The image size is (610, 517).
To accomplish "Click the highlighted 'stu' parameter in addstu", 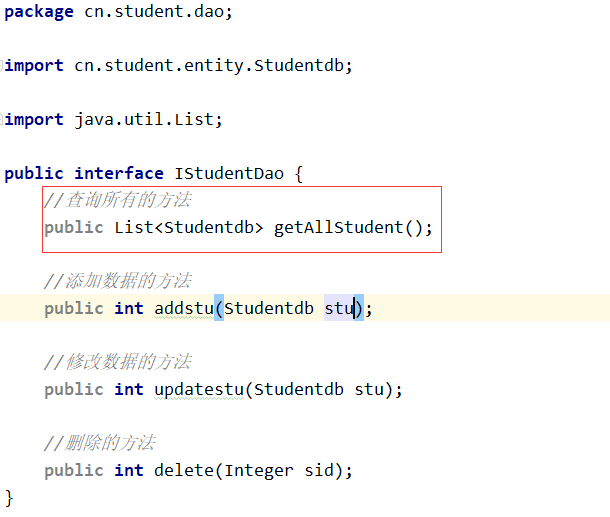I will tap(339, 308).
